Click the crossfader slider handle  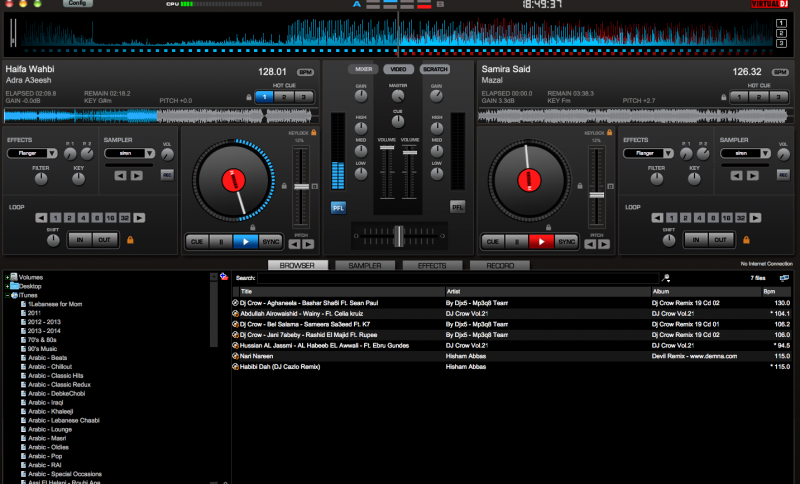(398, 234)
